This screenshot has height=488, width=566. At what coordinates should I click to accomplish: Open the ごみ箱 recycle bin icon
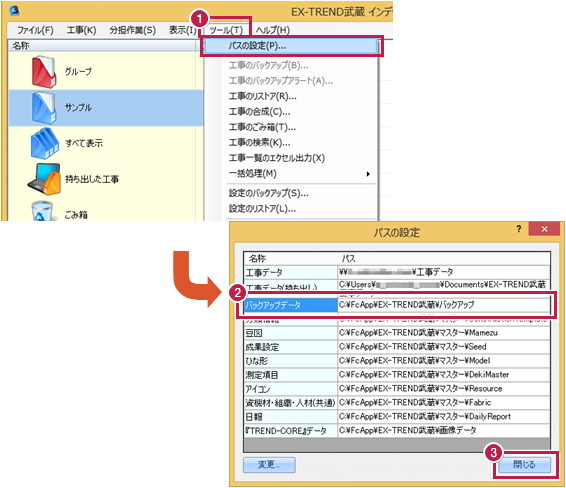click(x=42, y=212)
